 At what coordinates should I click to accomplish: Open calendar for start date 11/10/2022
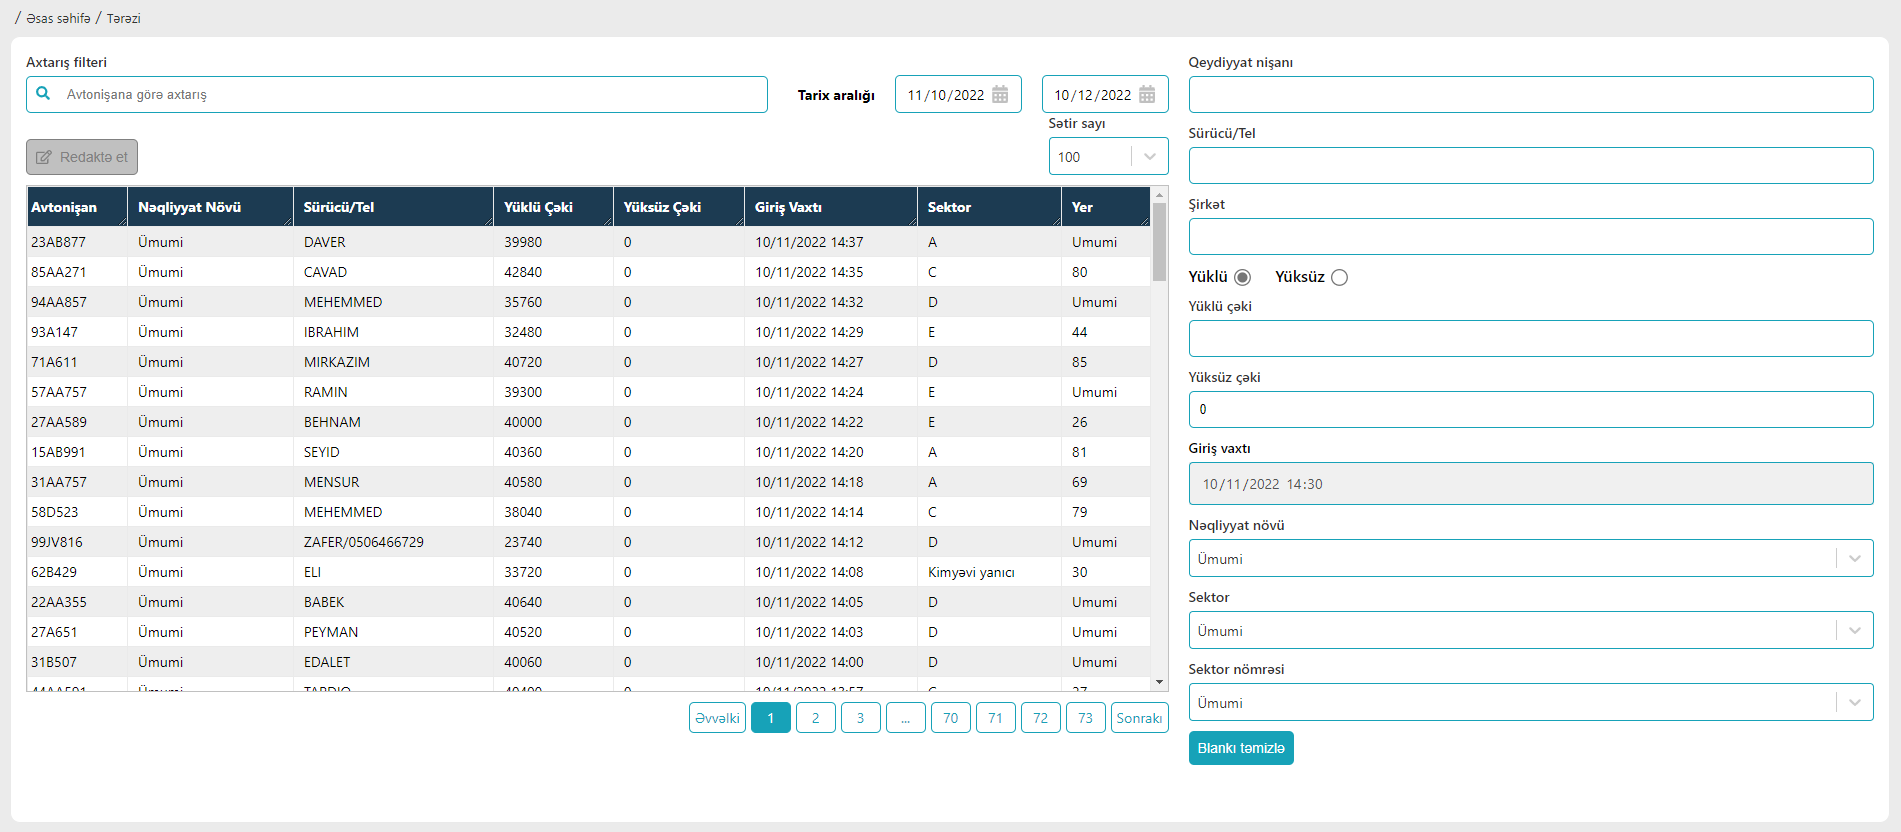(1000, 95)
